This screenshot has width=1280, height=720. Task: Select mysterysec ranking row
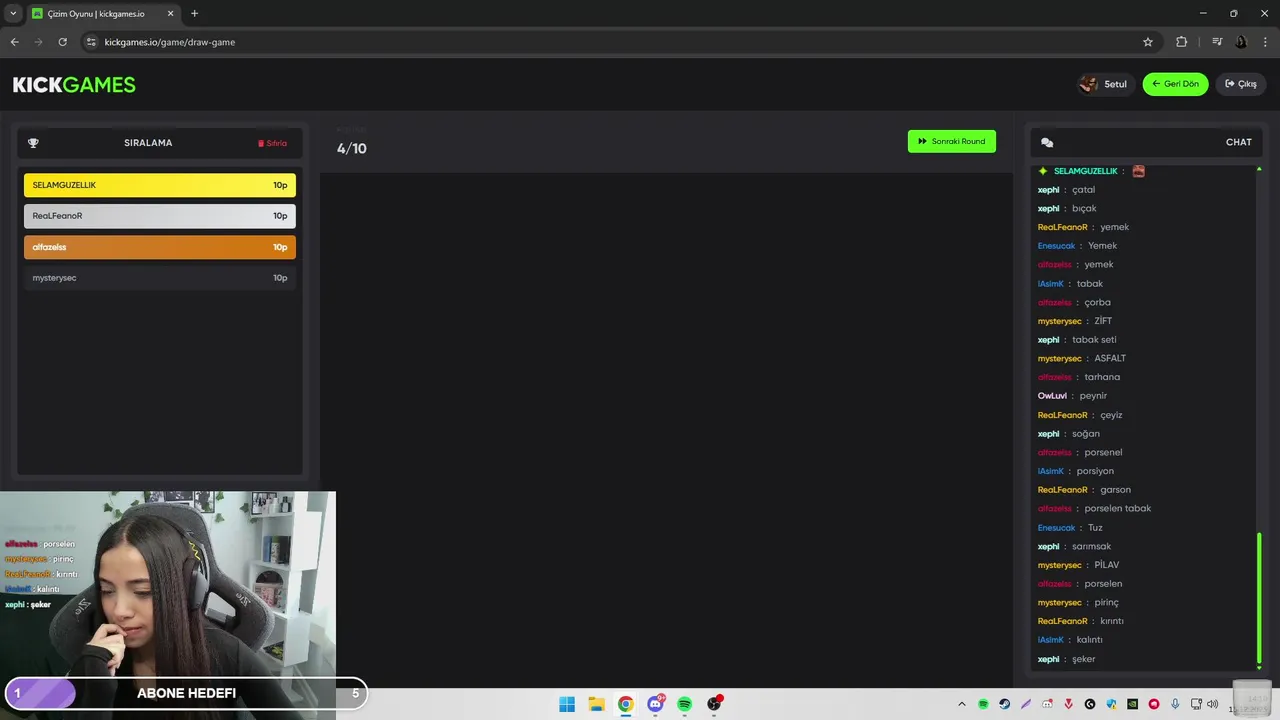tap(160, 278)
